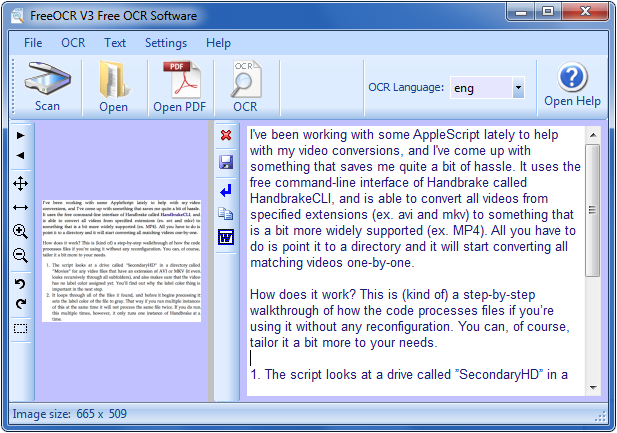
Task: Zoom in on the image preview
Action: (20, 231)
